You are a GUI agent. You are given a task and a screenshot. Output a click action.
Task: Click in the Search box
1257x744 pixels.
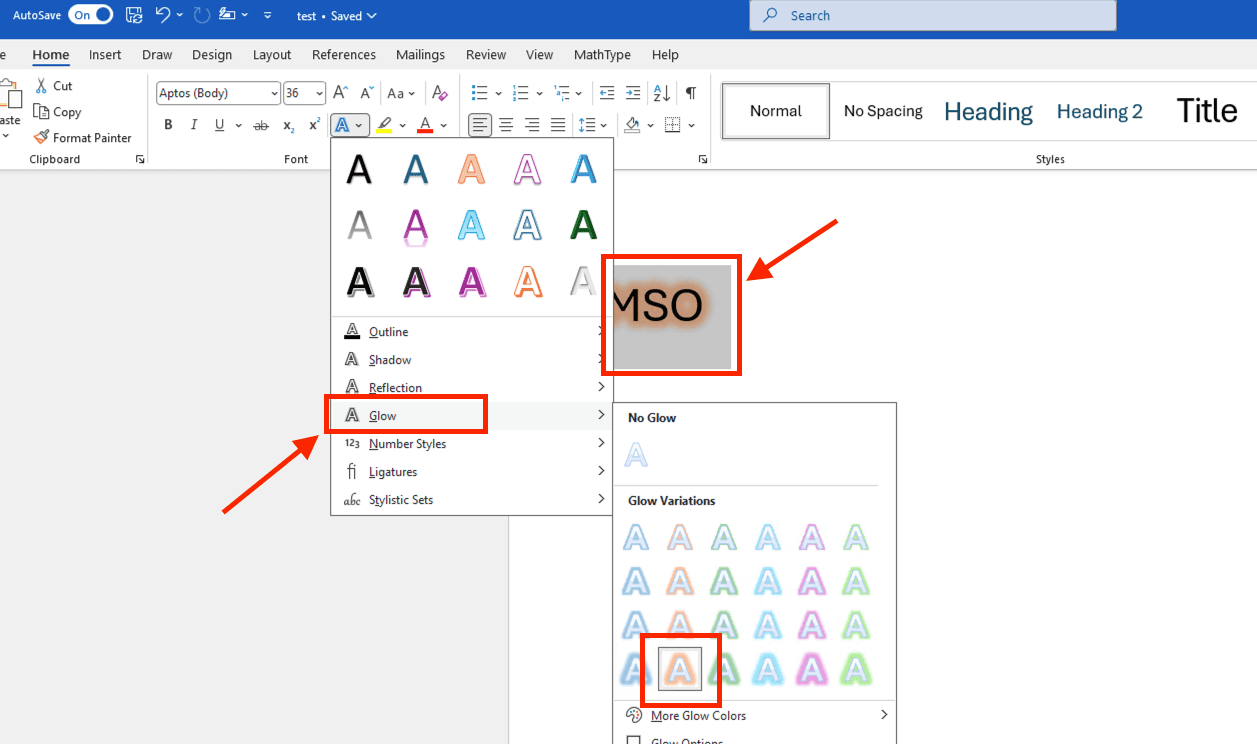[x=932, y=15]
